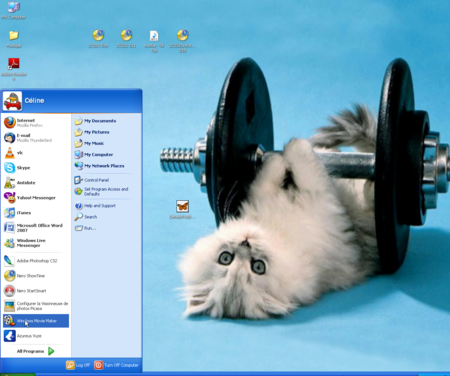Image resolution: width=450 pixels, height=376 pixels.
Task: Launch Skype from the Start menu
Action: click(36, 168)
